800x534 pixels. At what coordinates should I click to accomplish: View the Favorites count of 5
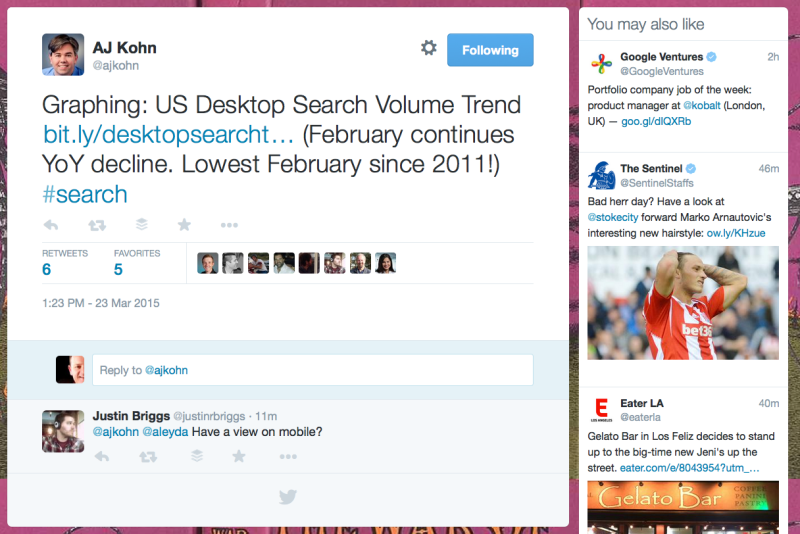tap(119, 269)
